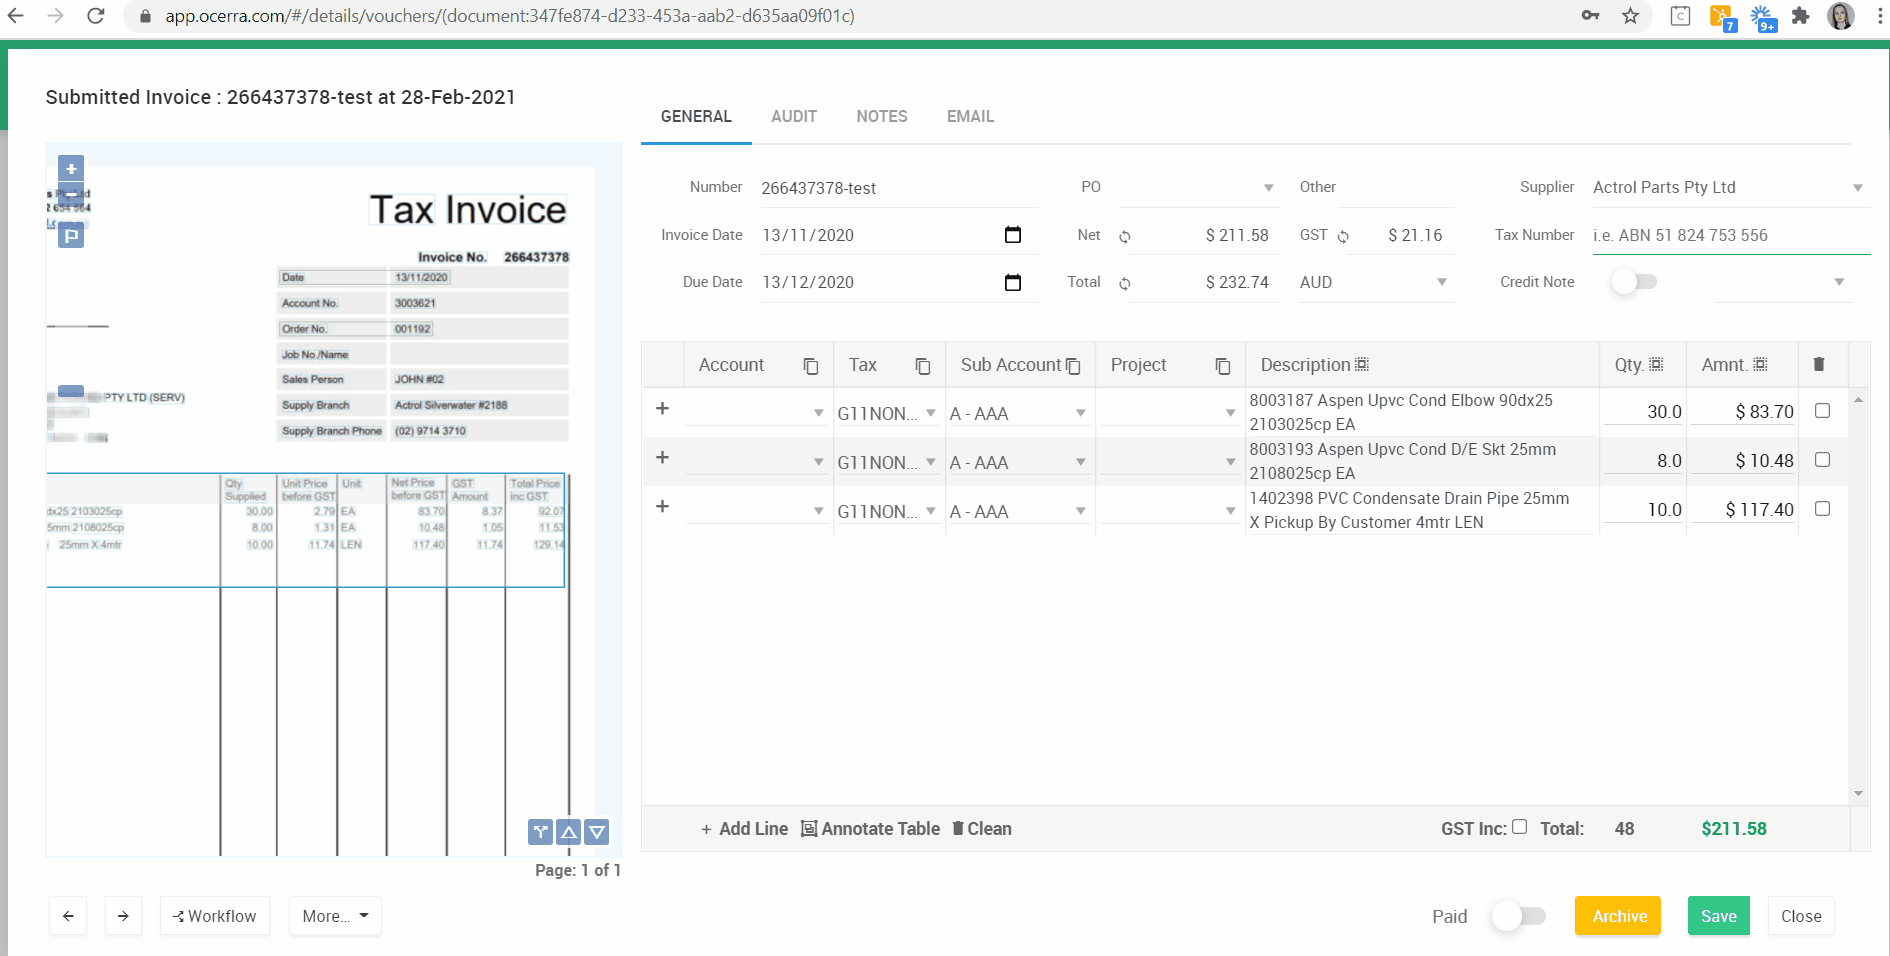Click the Description column select icon
Image resolution: width=1890 pixels, height=956 pixels.
[x=1362, y=365]
